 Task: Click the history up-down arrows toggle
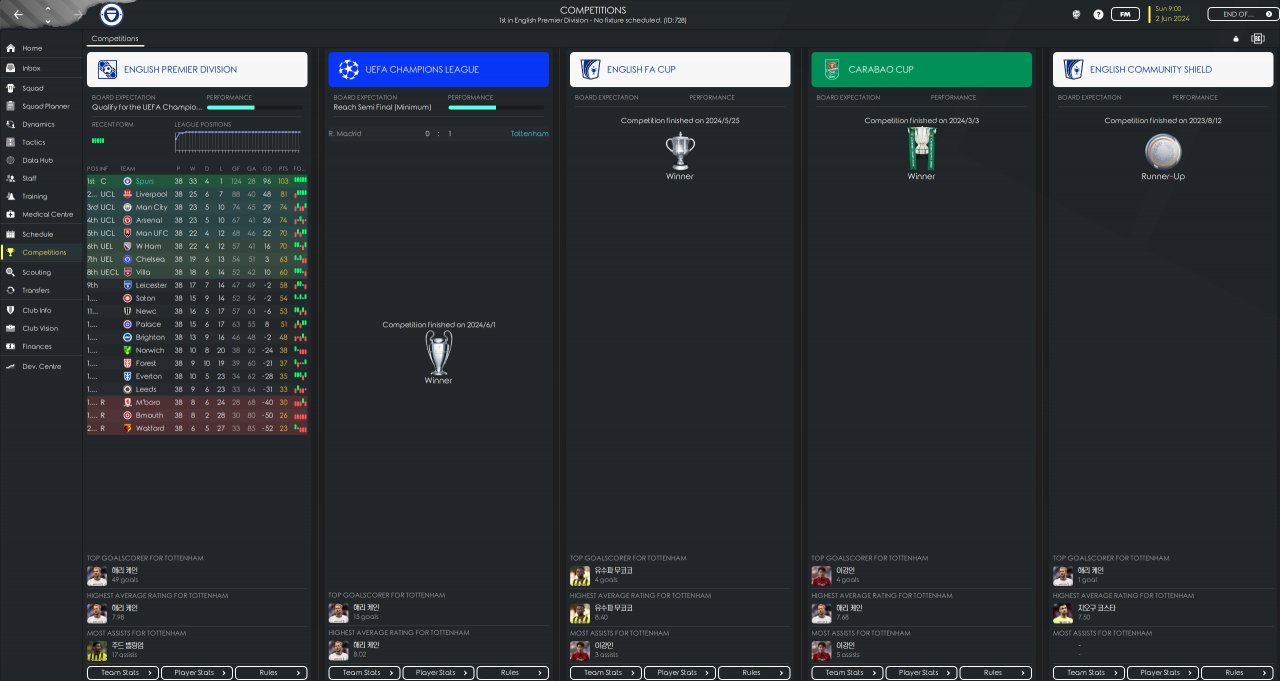[x=48, y=15]
